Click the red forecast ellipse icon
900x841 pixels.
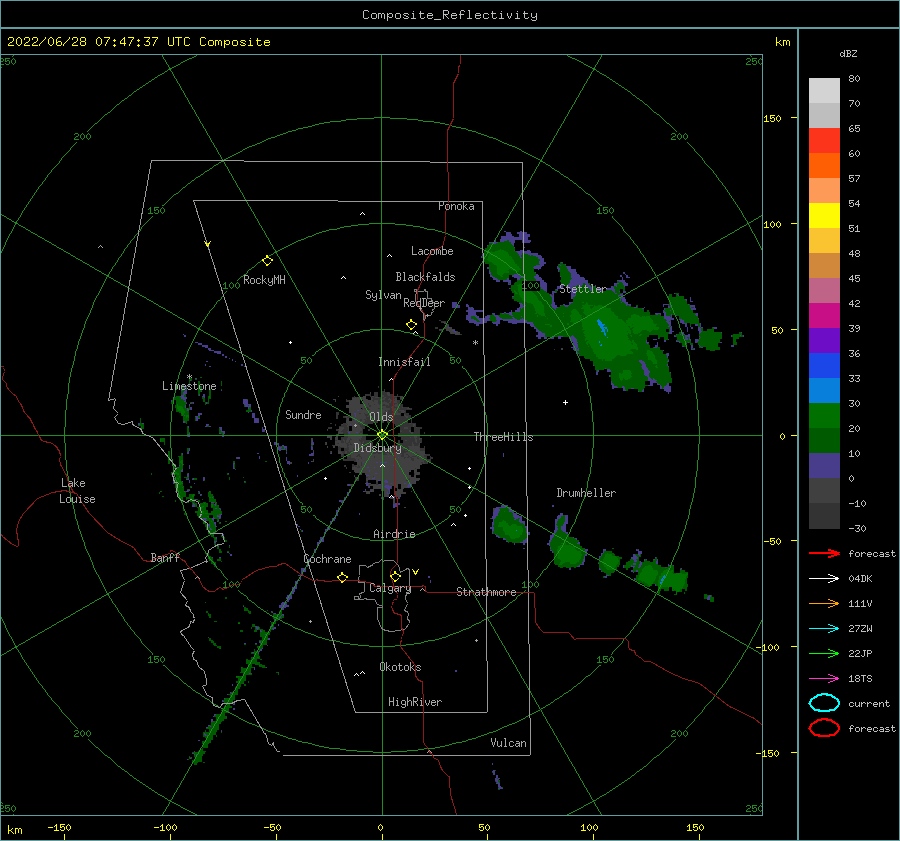824,728
